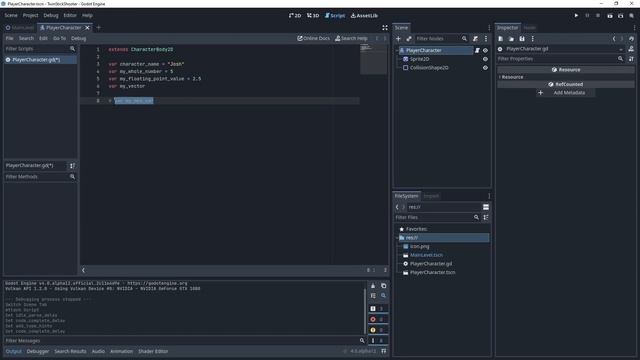Click the Filter Files input field

coord(437,218)
